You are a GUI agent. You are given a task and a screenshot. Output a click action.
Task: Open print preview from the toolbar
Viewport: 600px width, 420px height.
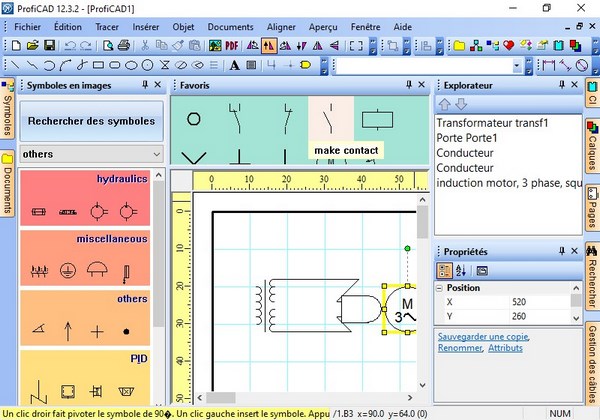[108, 46]
